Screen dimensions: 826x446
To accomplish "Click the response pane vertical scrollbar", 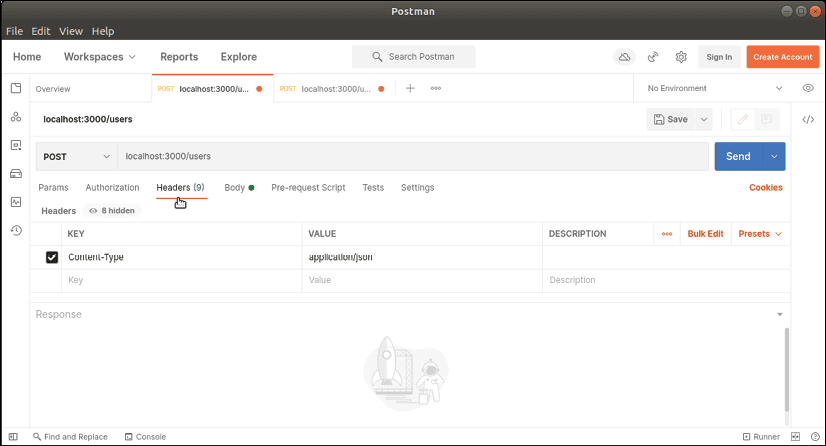I will 787,370.
